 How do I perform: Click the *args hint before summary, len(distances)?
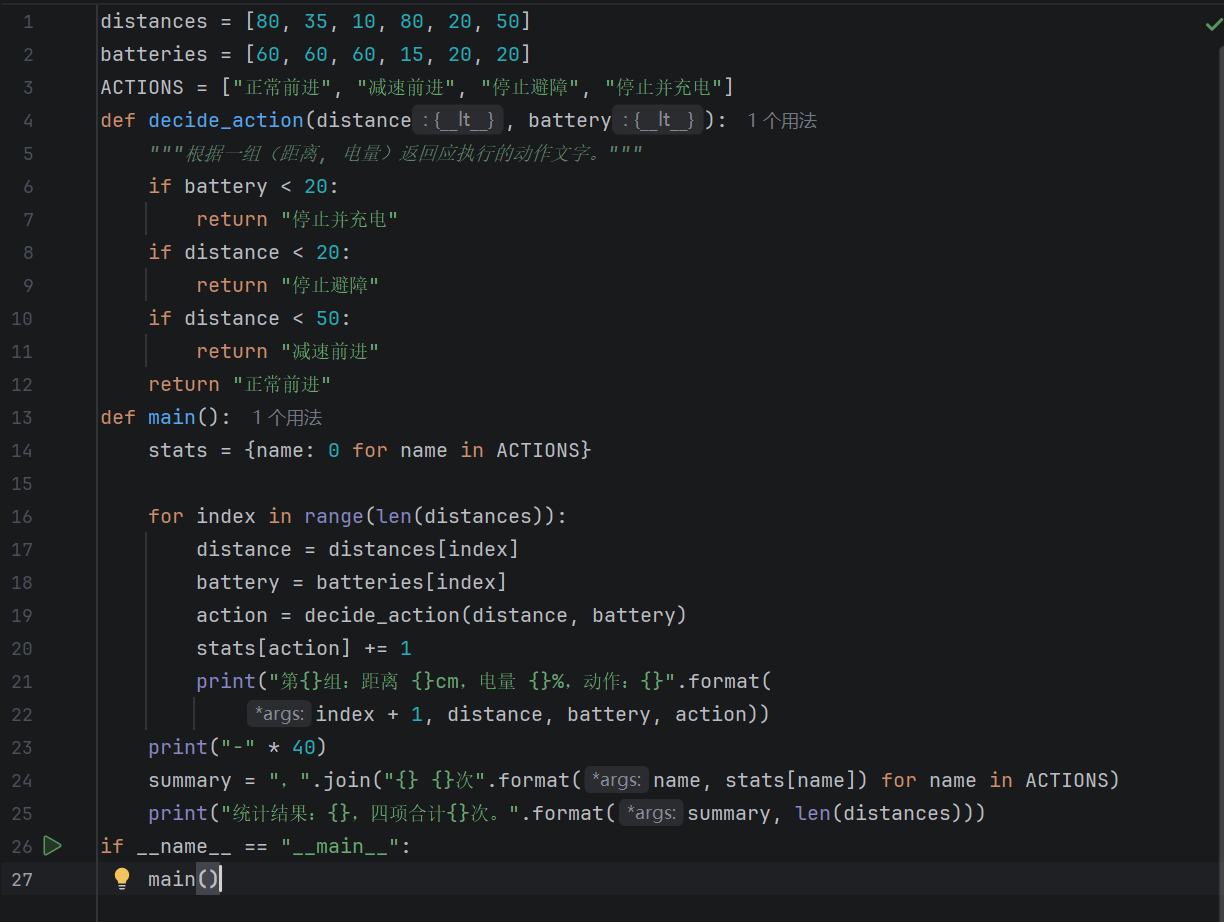651,814
